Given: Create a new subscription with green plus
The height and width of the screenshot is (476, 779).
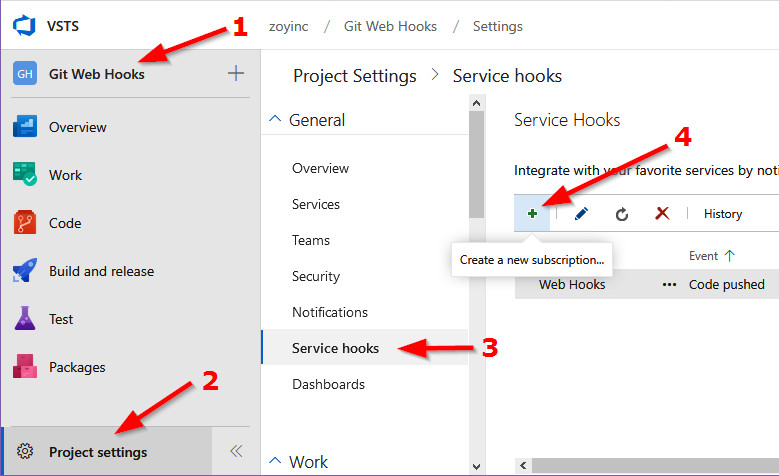Looking at the screenshot, I should tap(532, 214).
